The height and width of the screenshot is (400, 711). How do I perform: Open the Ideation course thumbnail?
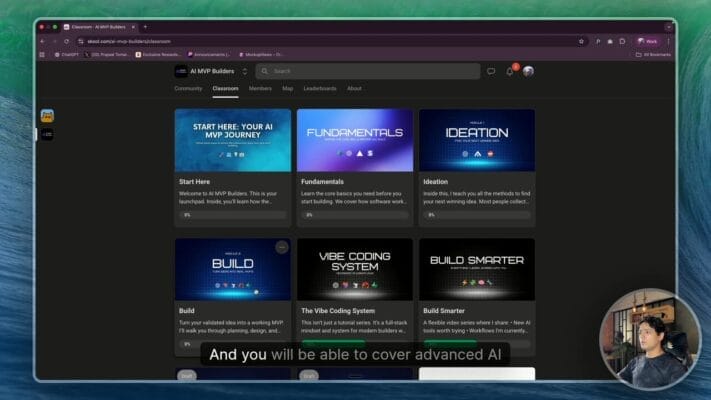[477, 140]
